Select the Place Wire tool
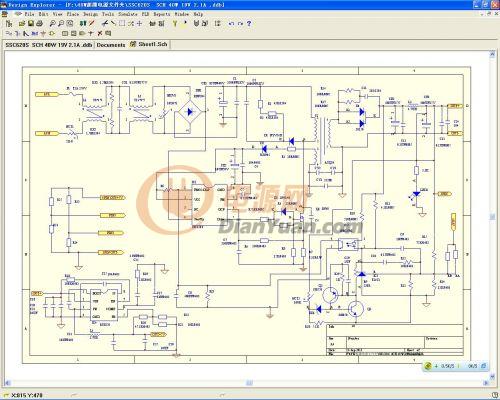The height and width of the screenshot is (400, 500). coord(9,33)
